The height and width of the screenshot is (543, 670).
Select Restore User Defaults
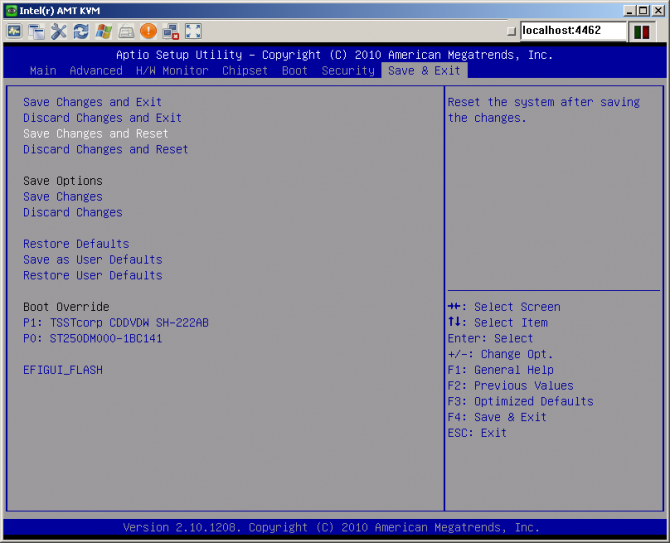[x=93, y=276]
